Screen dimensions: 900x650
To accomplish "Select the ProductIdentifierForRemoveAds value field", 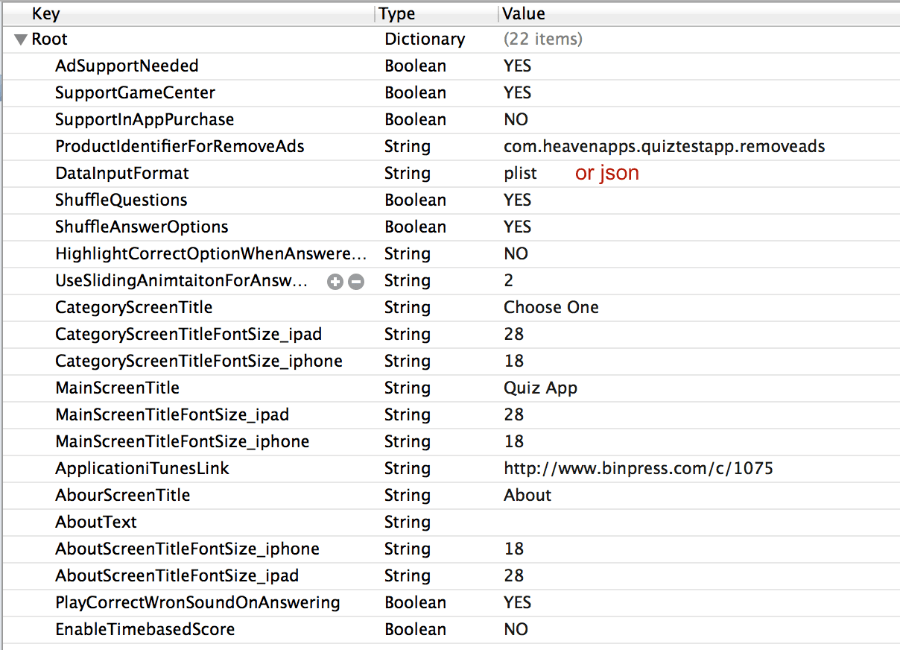I will click(x=664, y=146).
